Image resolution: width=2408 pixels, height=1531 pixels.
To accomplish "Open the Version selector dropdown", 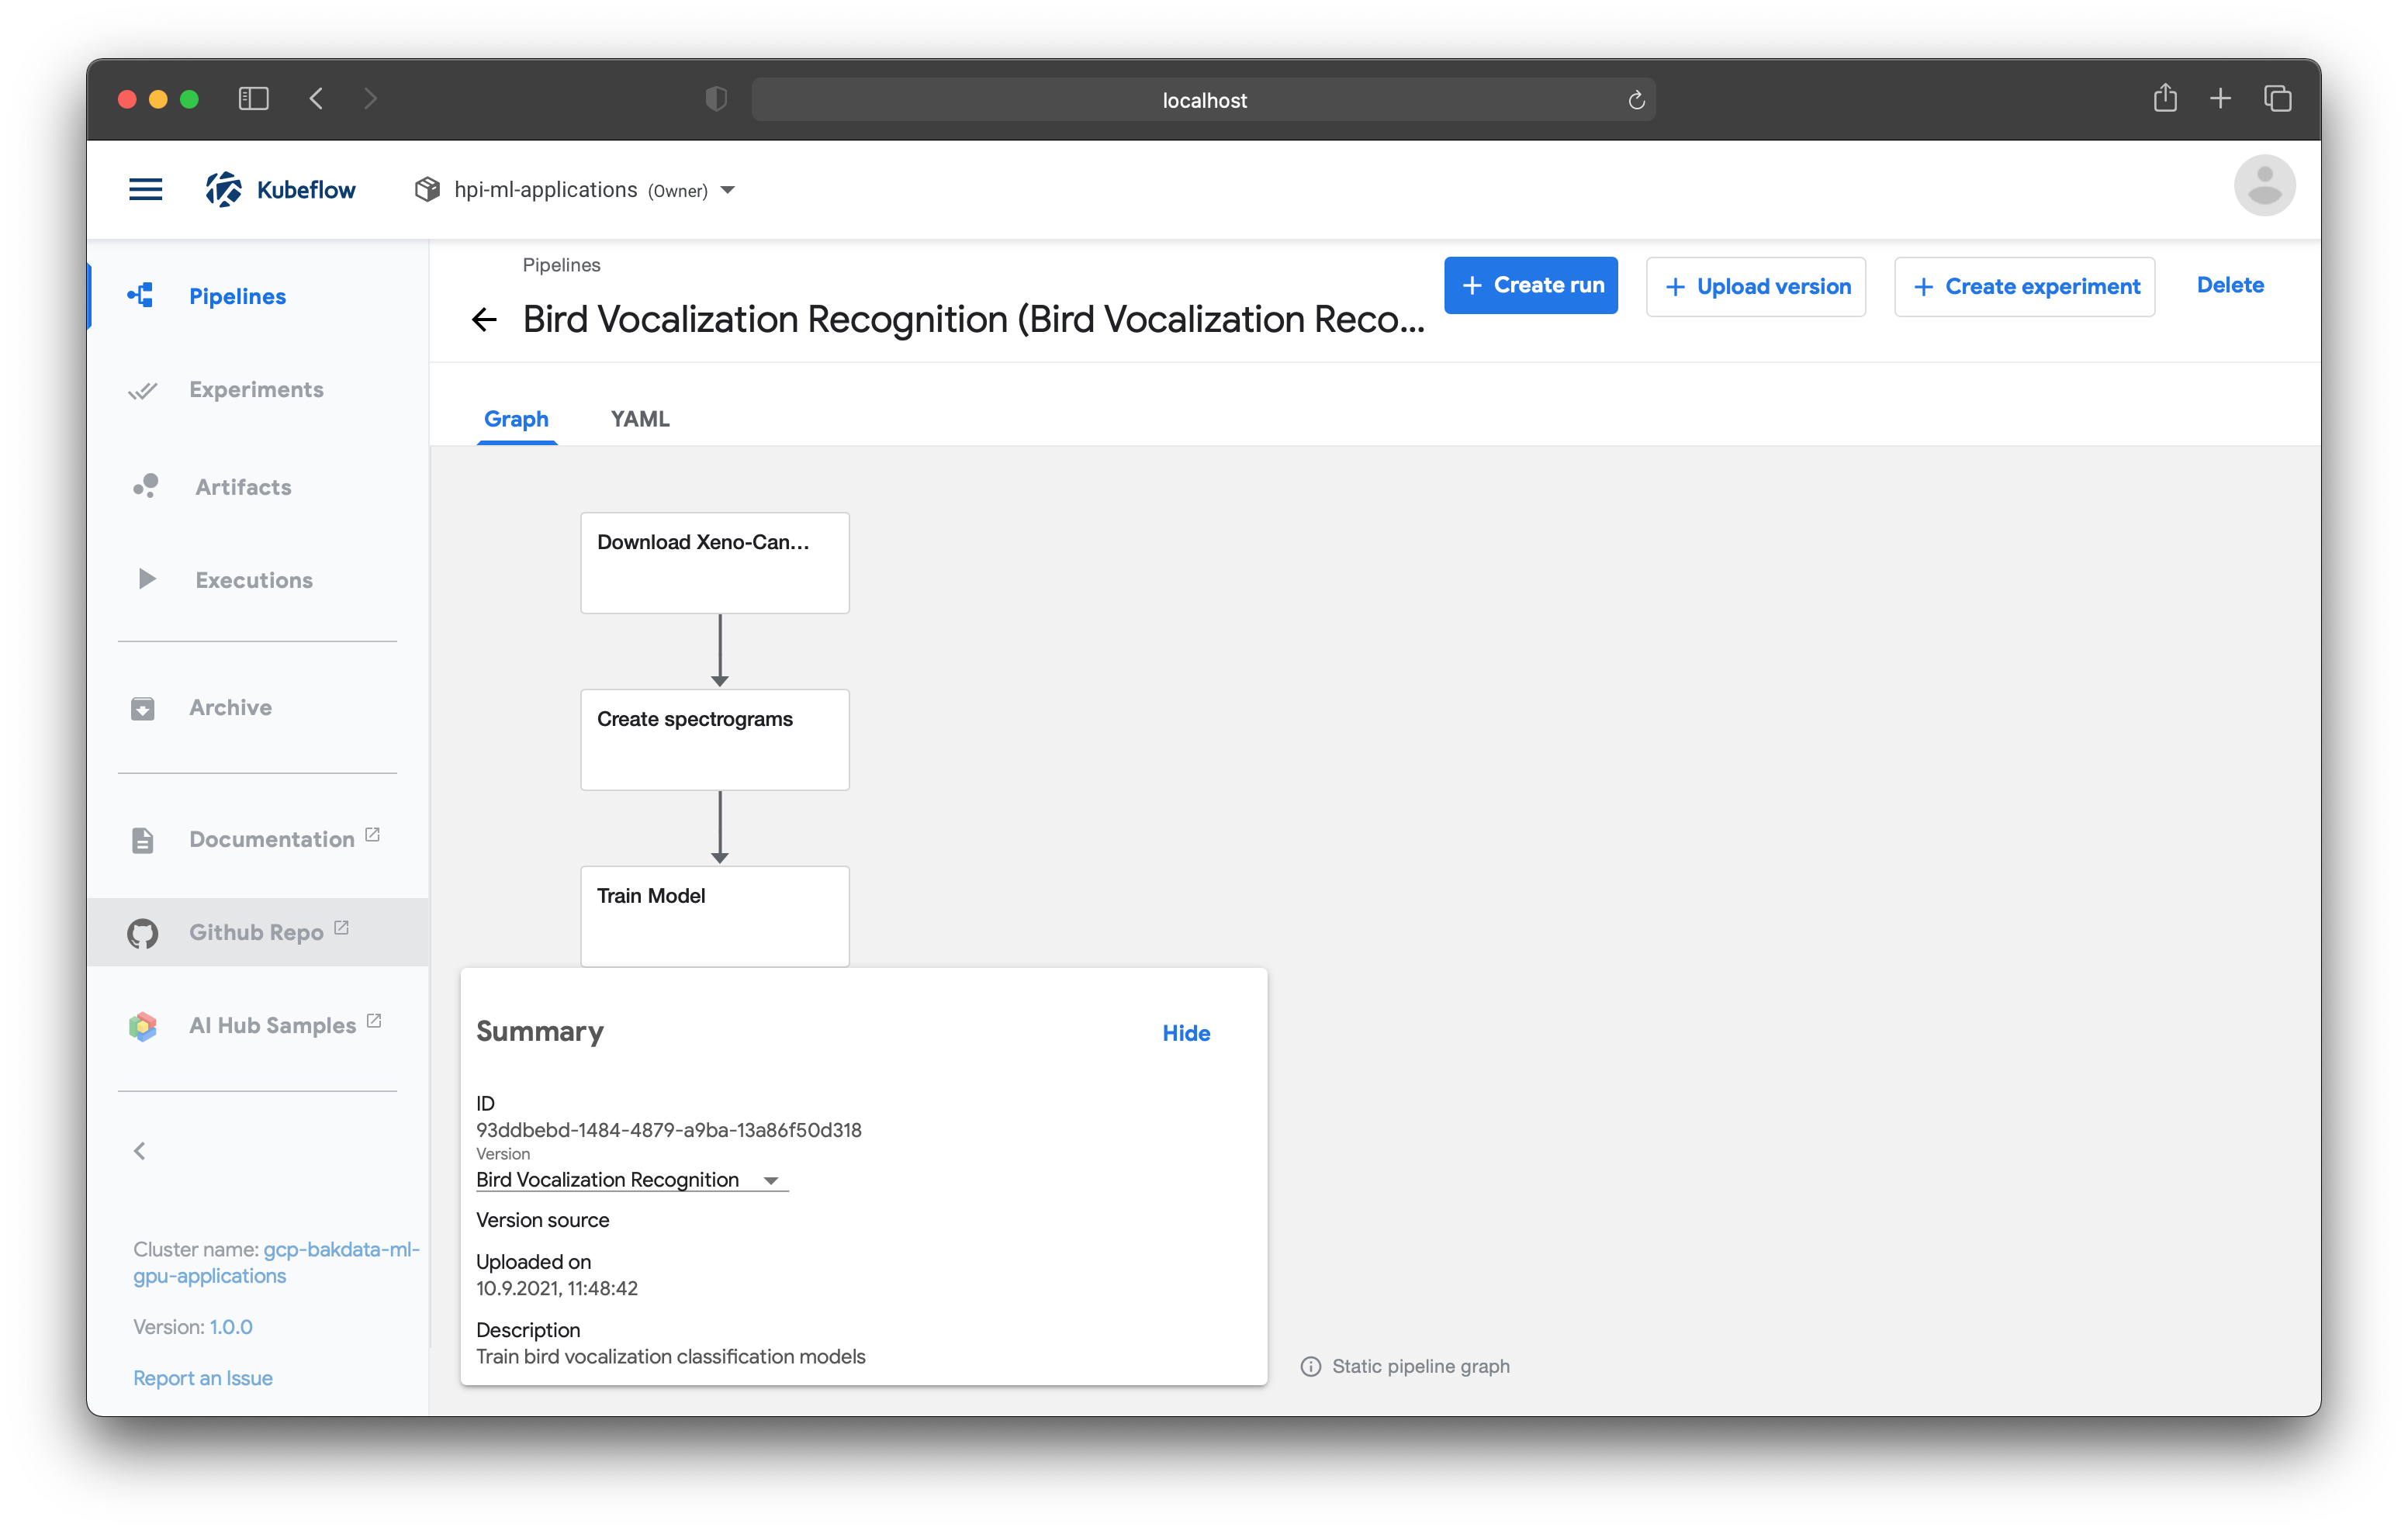I will (771, 1180).
